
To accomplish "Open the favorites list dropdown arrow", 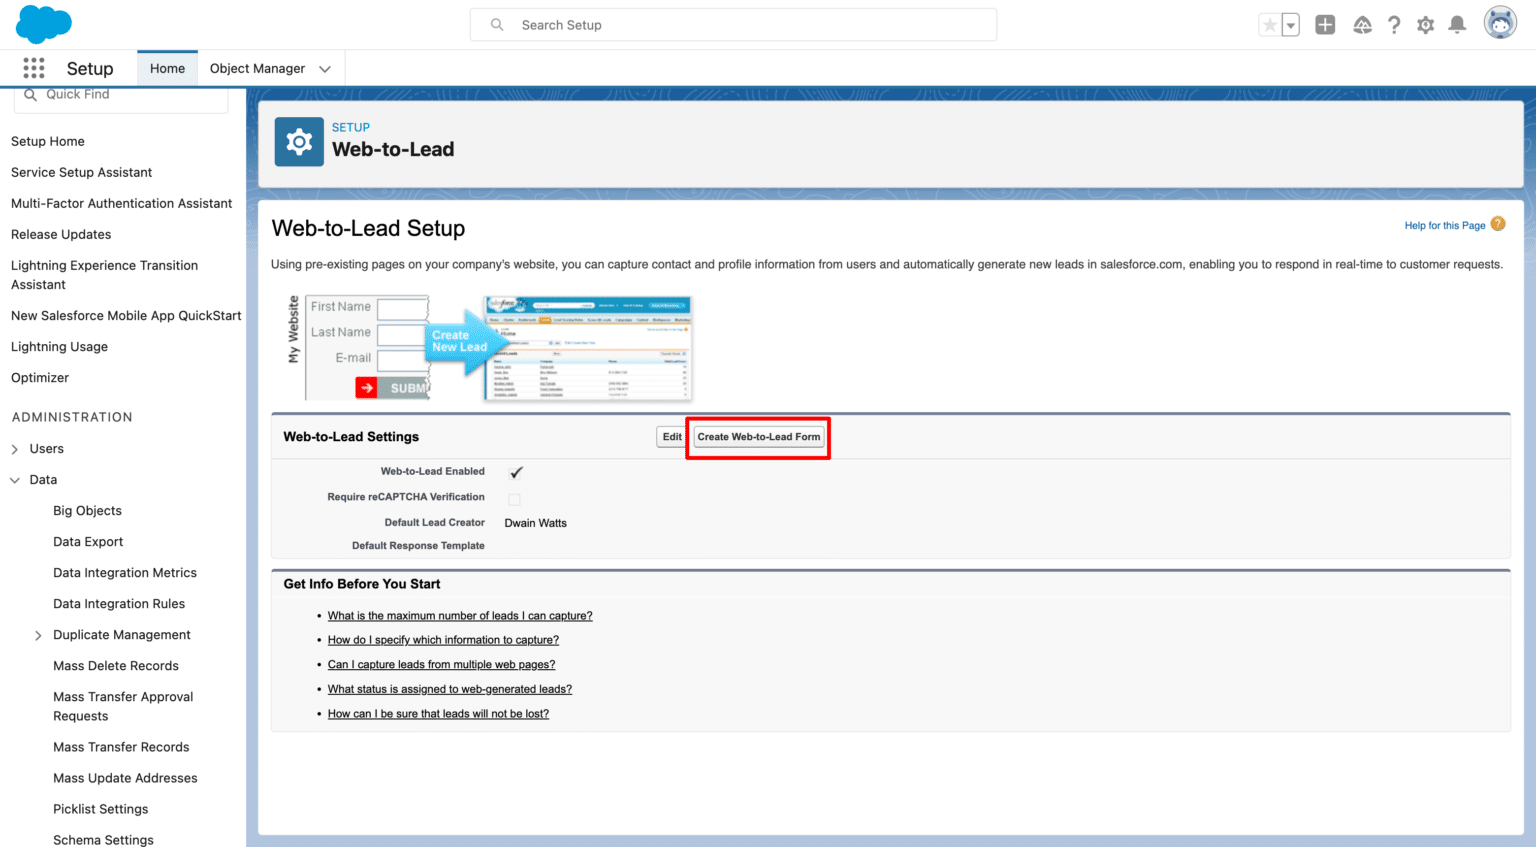I will tap(1291, 25).
